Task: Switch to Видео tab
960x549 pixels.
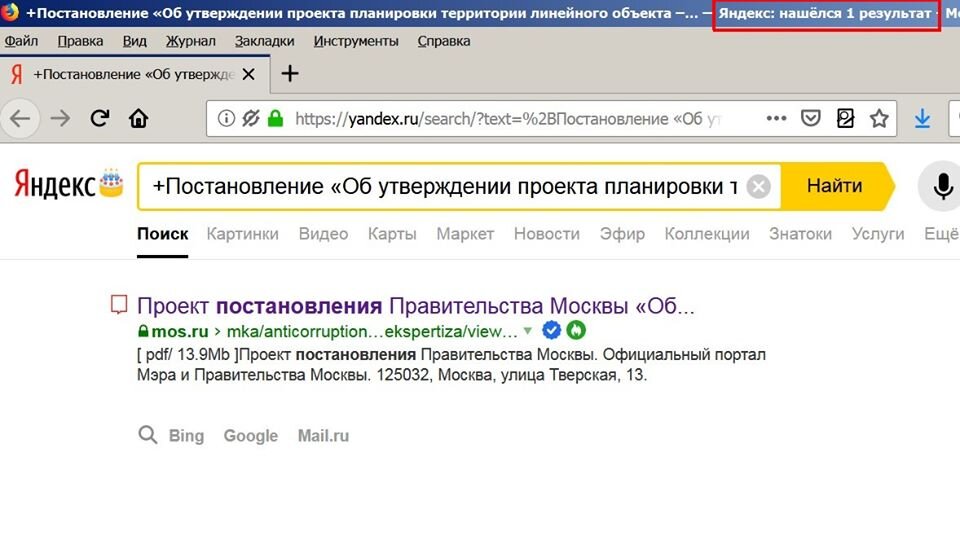Action: click(323, 234)
